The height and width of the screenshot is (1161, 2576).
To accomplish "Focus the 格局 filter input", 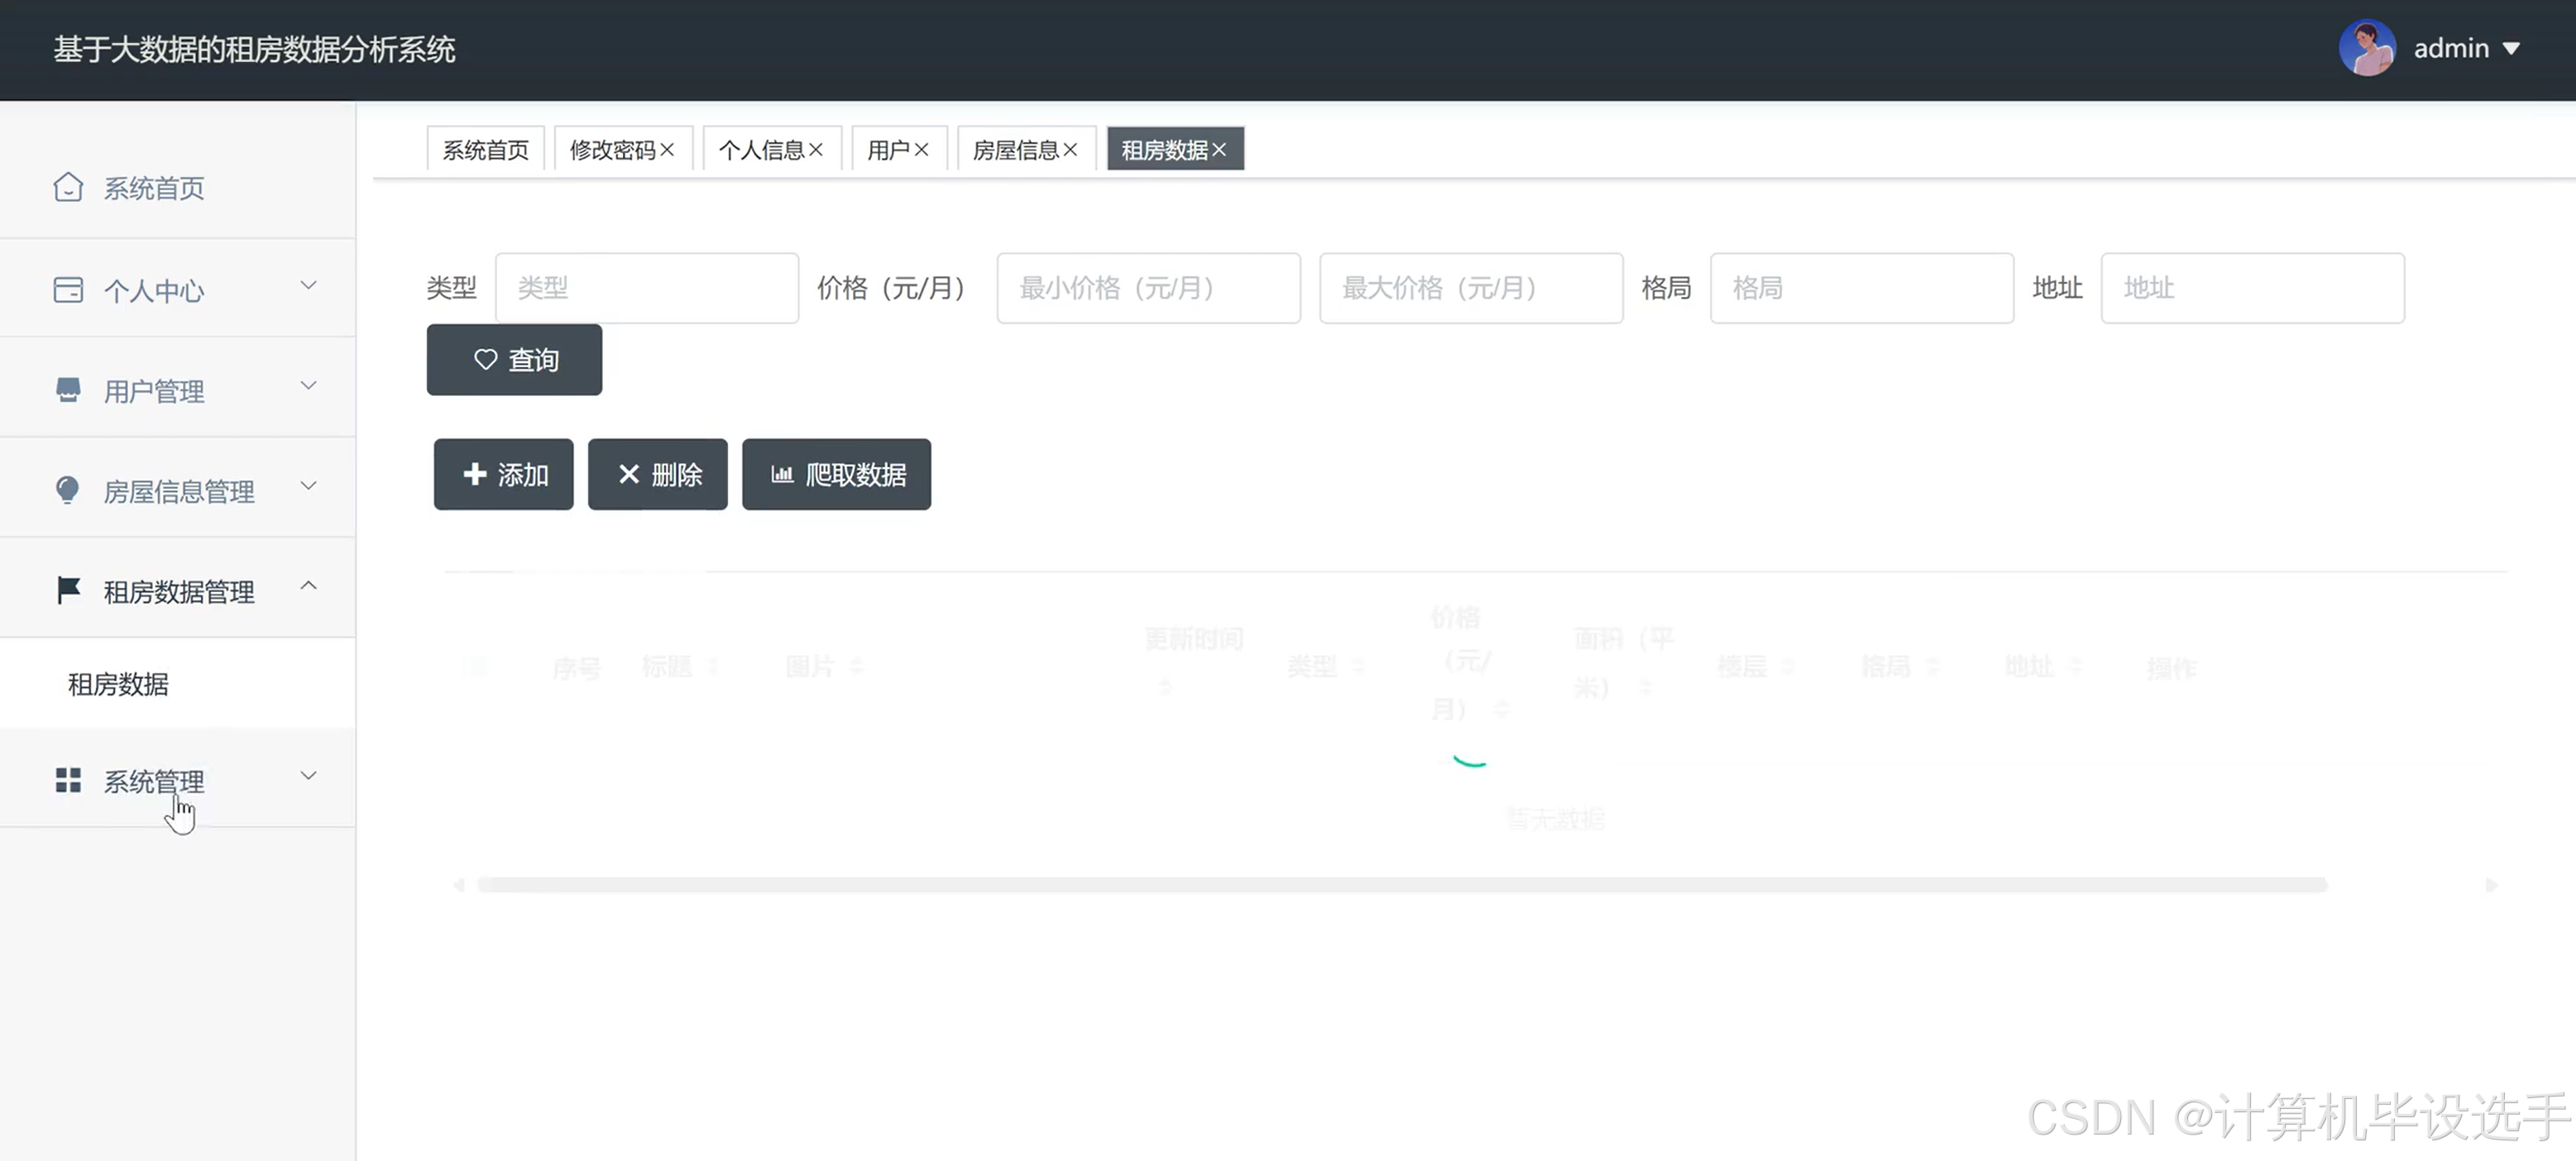I will click(1862, 288).
